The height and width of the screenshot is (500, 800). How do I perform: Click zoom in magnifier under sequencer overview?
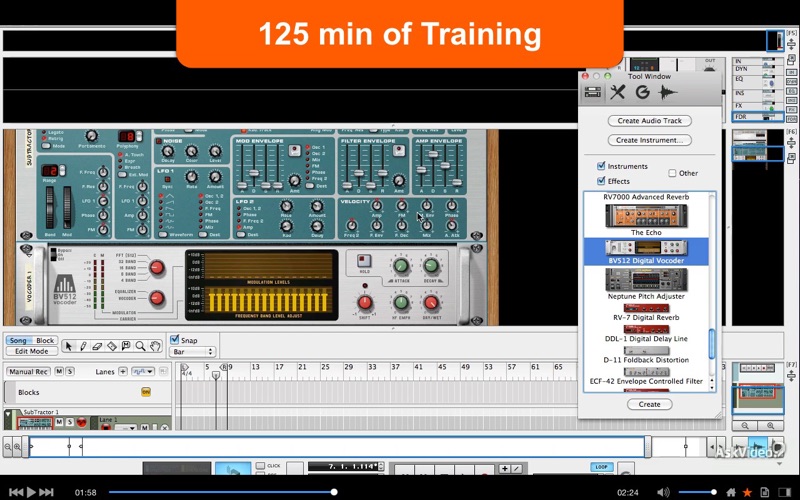pyautogui.click(x=770, y=426)
